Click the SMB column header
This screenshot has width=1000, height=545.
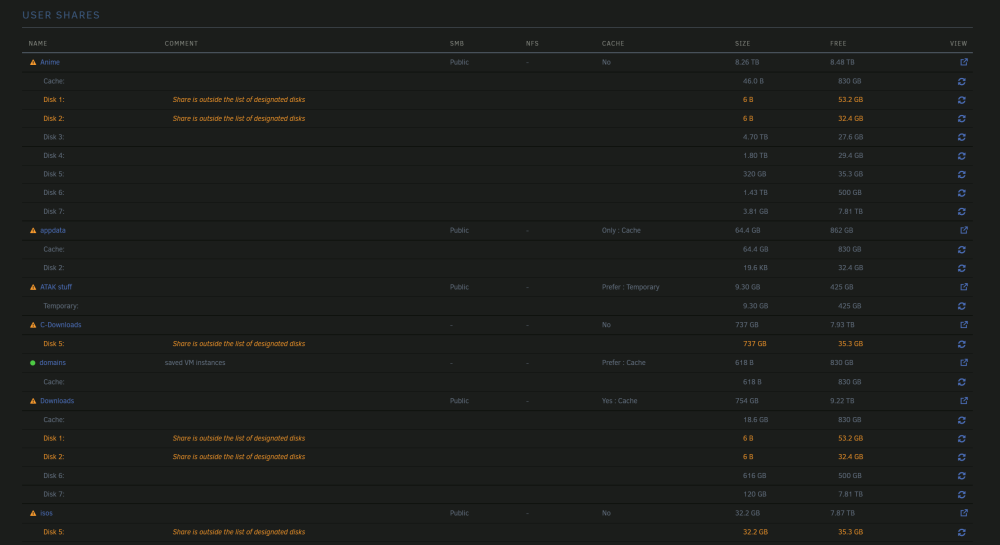point(457,43)
